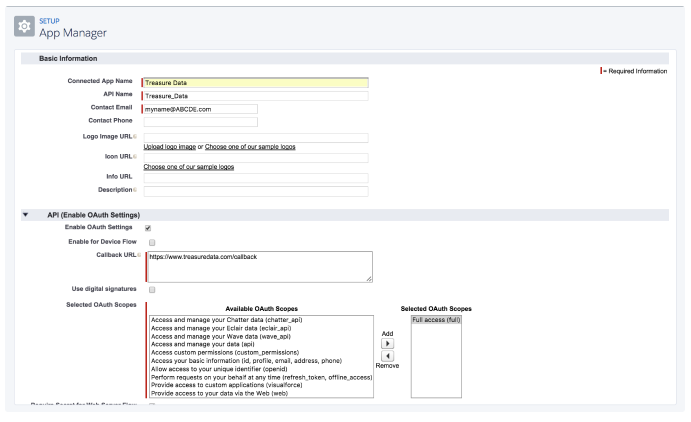This screenshot has width=691, height=422.
Task: Click inside the Callback URL text area
Action: [259, 266]
